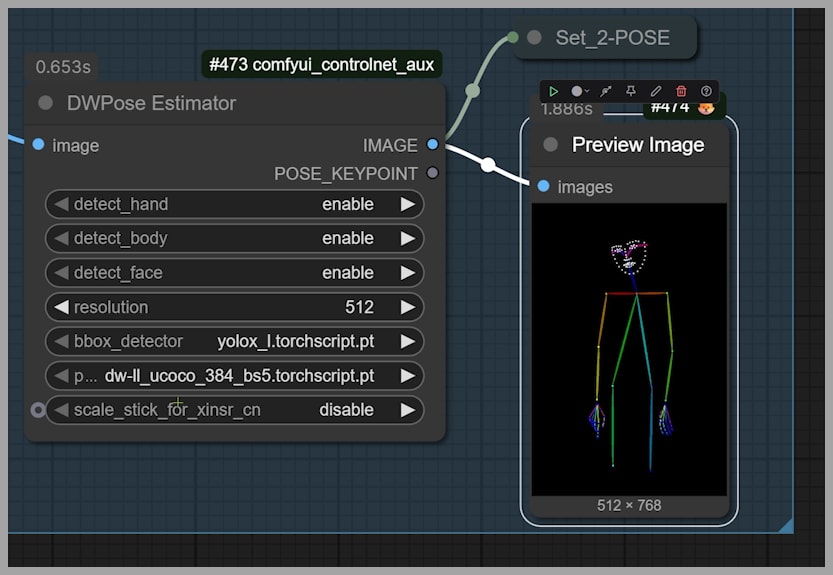The width and height of the screenshot is (833, 575).
Task: Open help with question mark icon
Action: coord(706,91)
